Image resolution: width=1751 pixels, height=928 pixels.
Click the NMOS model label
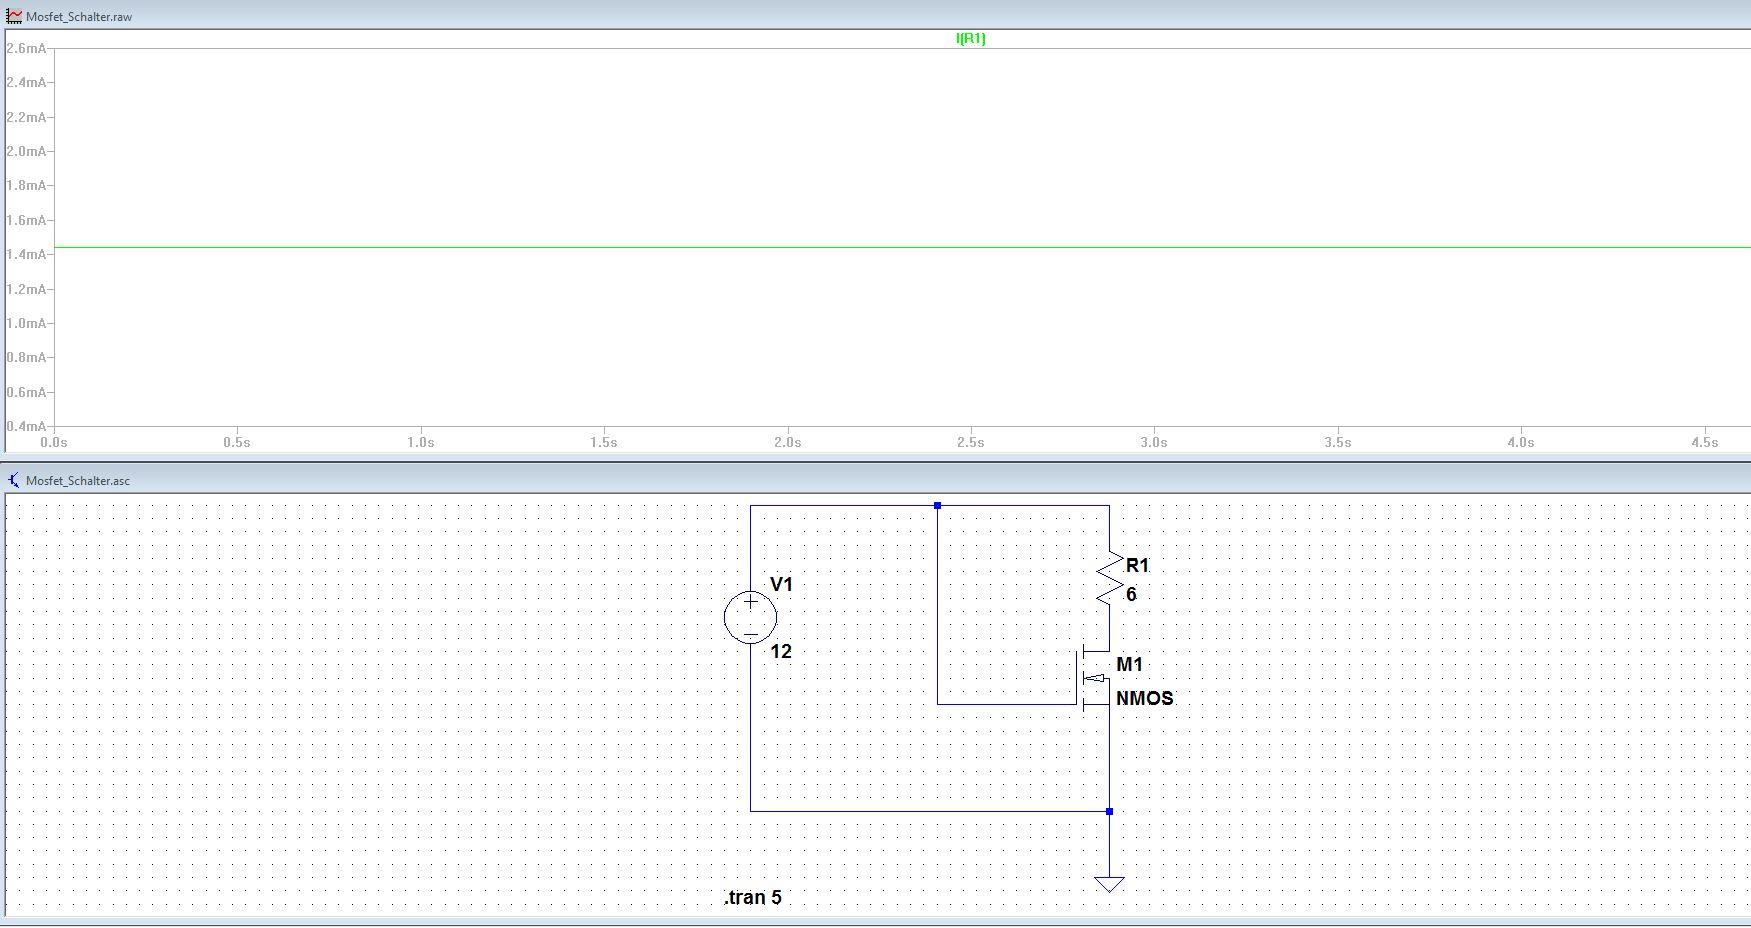pyautogui.click(x=1144, y=698)
